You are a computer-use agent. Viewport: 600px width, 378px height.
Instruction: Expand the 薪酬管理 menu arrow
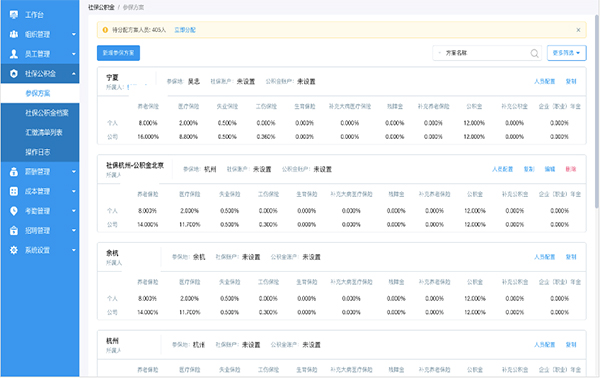pyautogui.click(x=74, y=172)
